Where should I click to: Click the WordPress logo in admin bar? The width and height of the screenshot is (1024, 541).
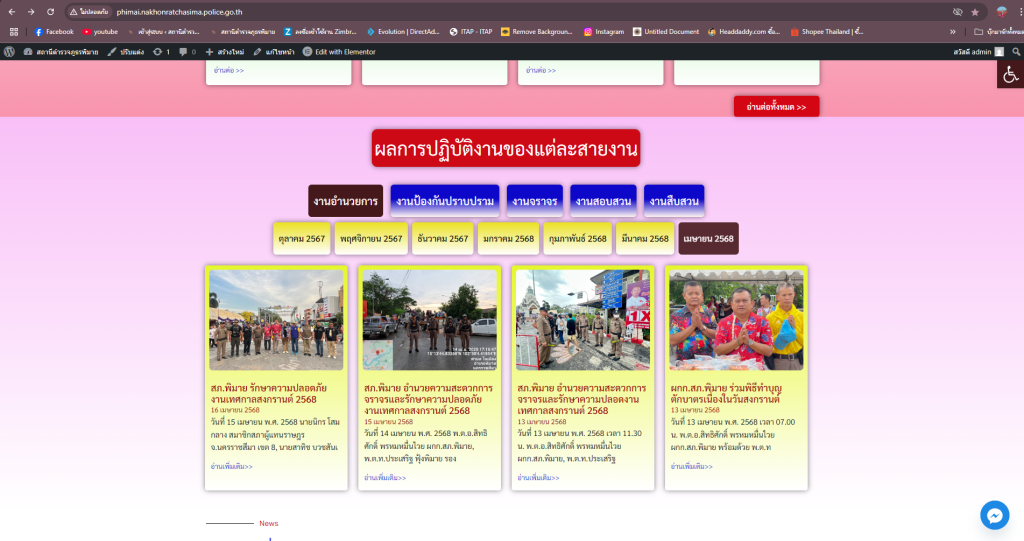pos(9,51)
